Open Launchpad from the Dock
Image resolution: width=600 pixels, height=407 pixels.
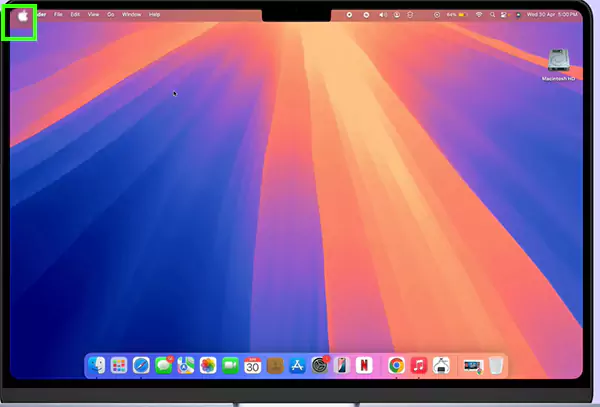pos(119,366)
